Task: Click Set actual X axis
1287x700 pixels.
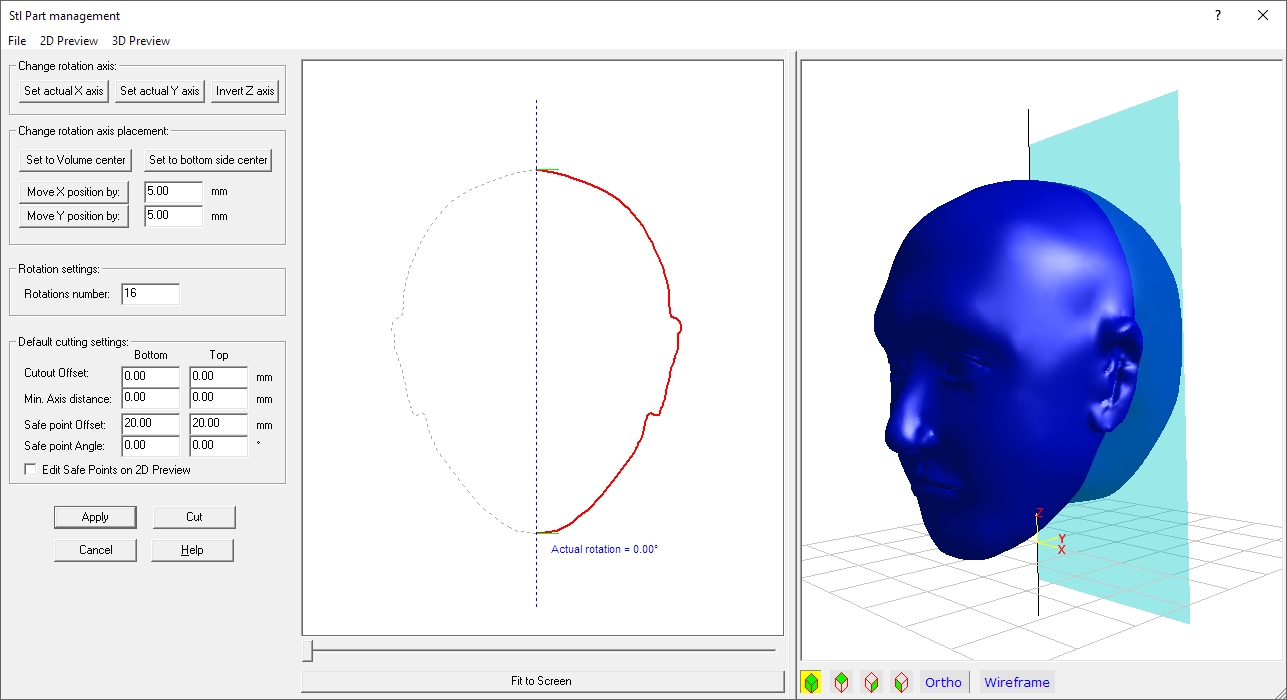Action: [62, 90]
